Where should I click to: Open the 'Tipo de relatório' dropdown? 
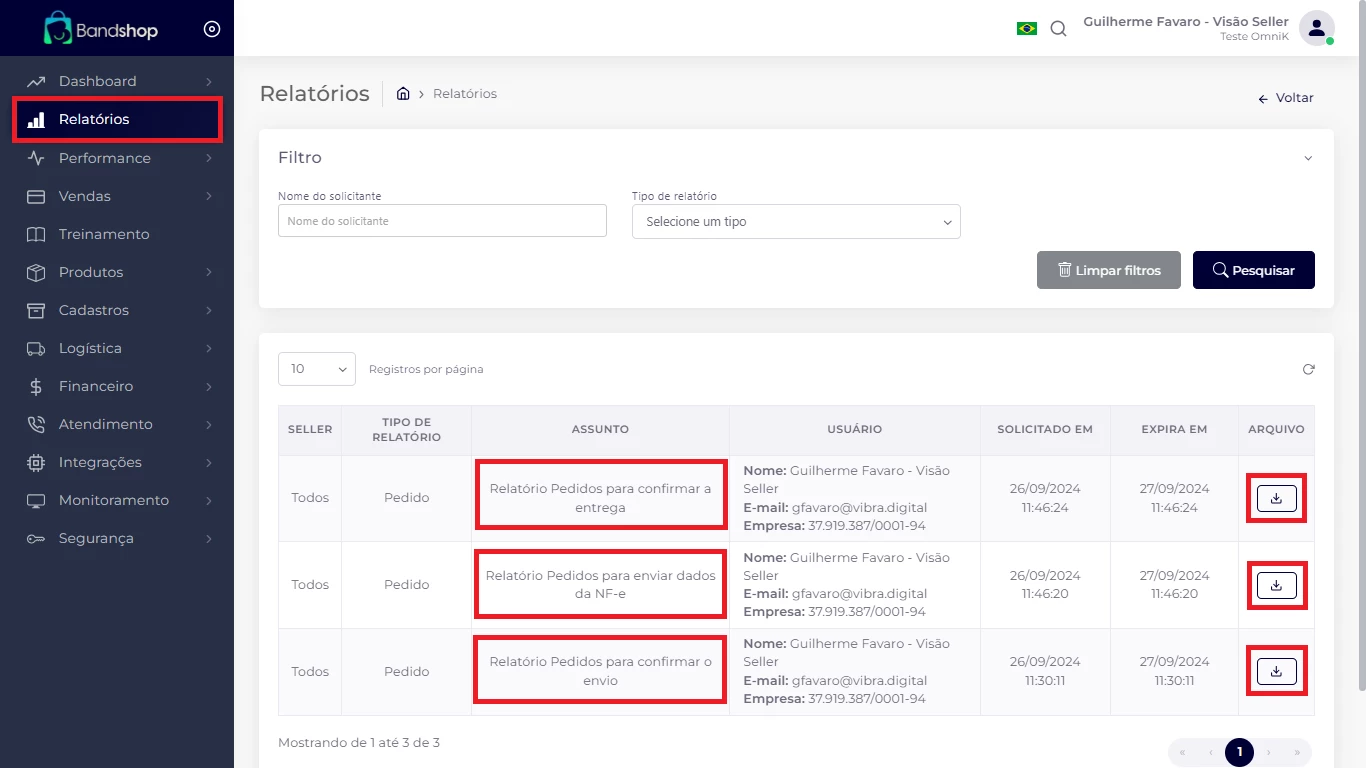point(796,222)
